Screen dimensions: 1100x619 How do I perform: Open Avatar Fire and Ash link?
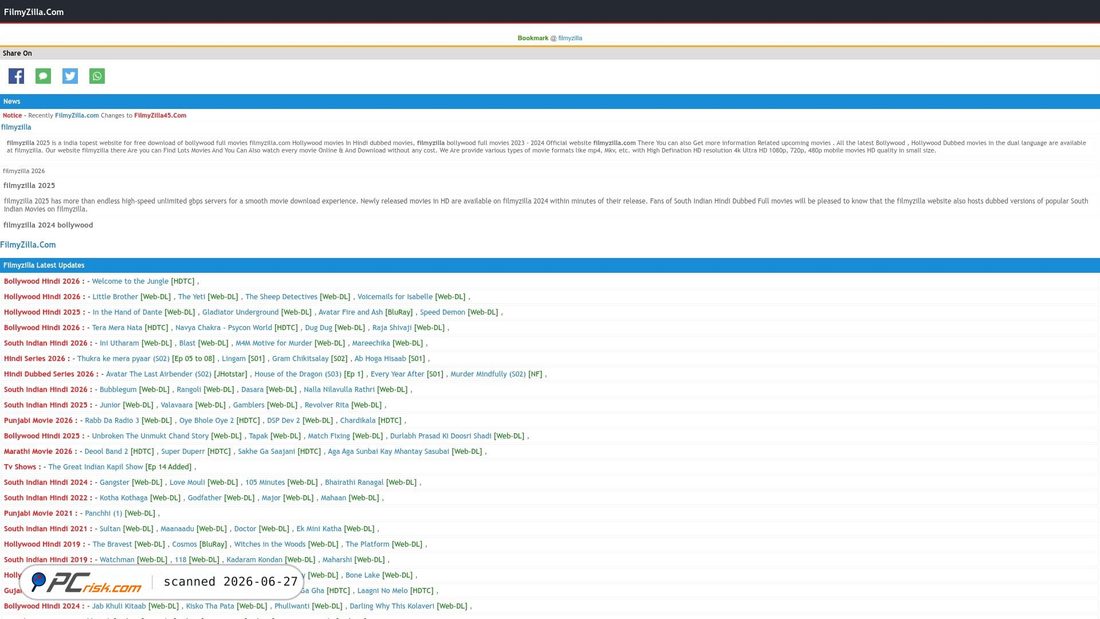pyautogui.click(x=351, y=312)
